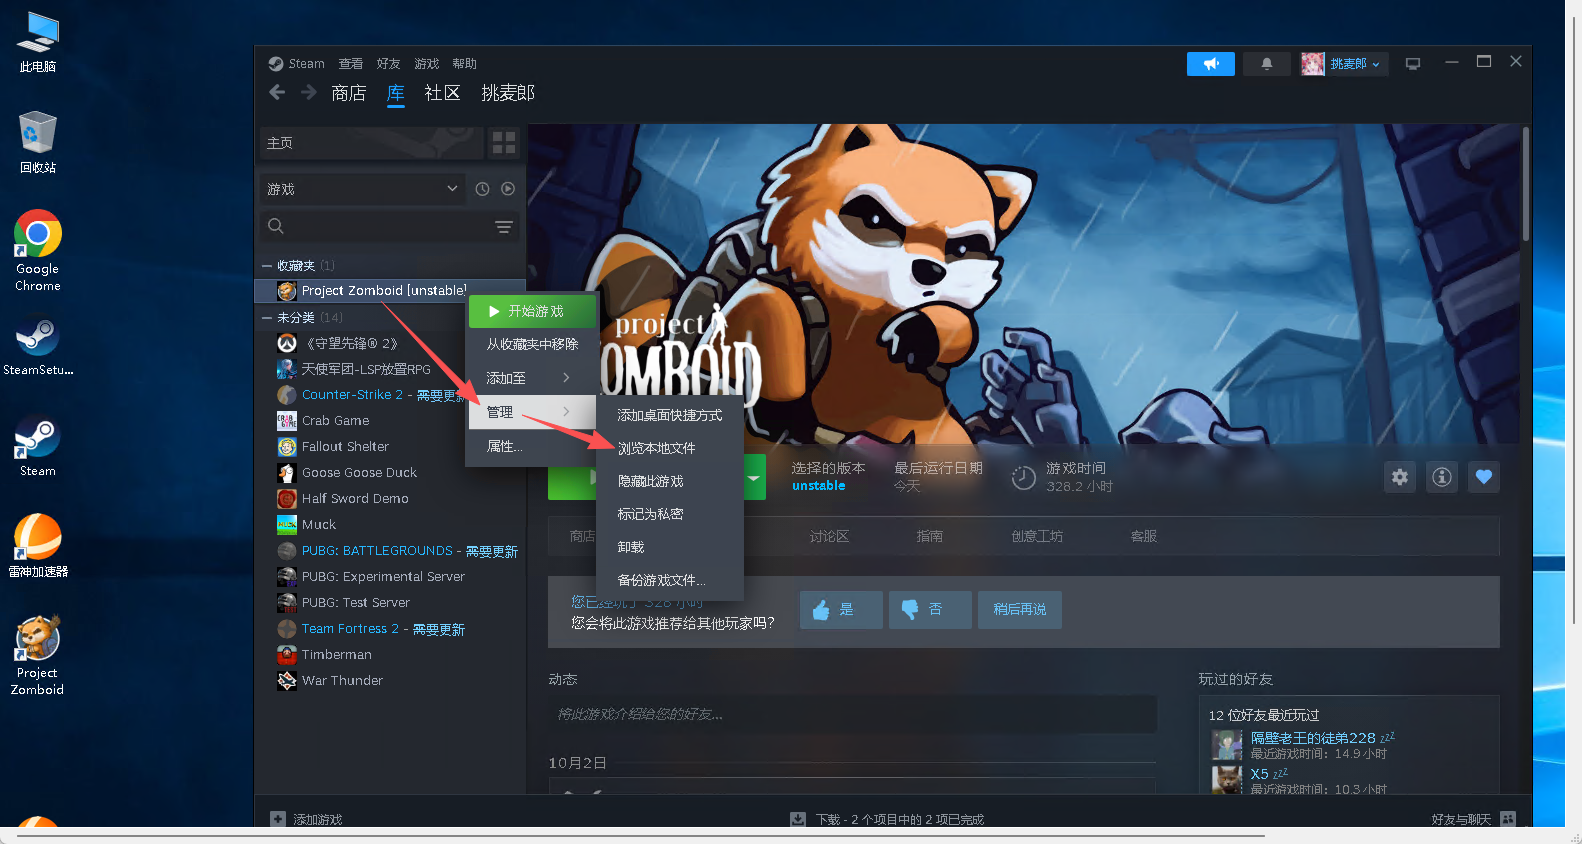Open the account name dropdown
The image size is (1582, 844).
point(1354,64)
